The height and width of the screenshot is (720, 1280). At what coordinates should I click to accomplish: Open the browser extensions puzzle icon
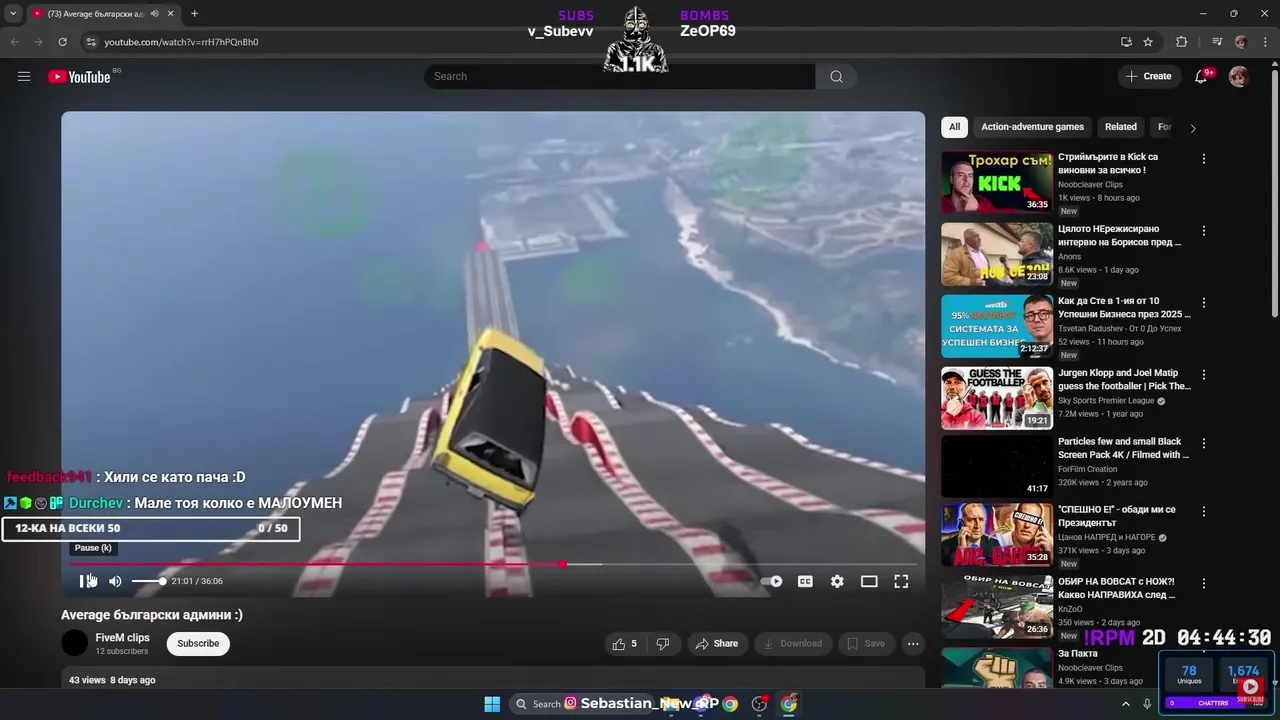pos(1181,42)
